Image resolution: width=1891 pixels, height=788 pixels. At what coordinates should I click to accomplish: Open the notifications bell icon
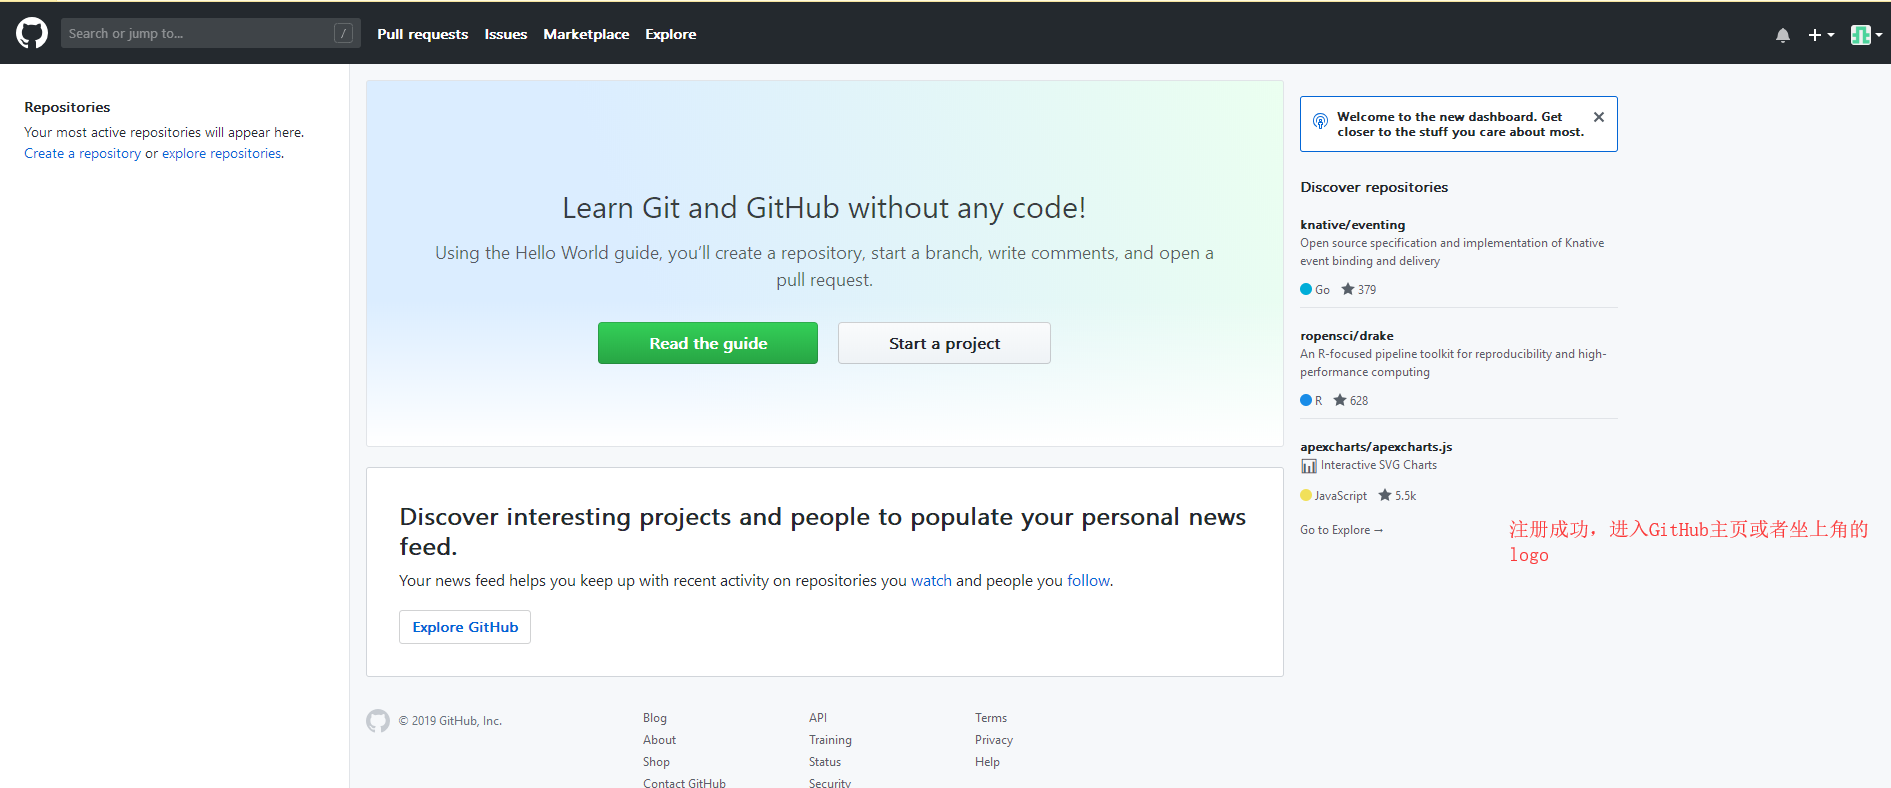[x=1783, y=35]
